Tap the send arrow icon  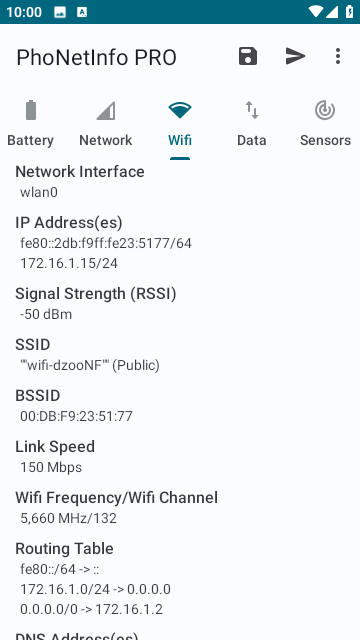pyautogui.click(x=296, y=56)
